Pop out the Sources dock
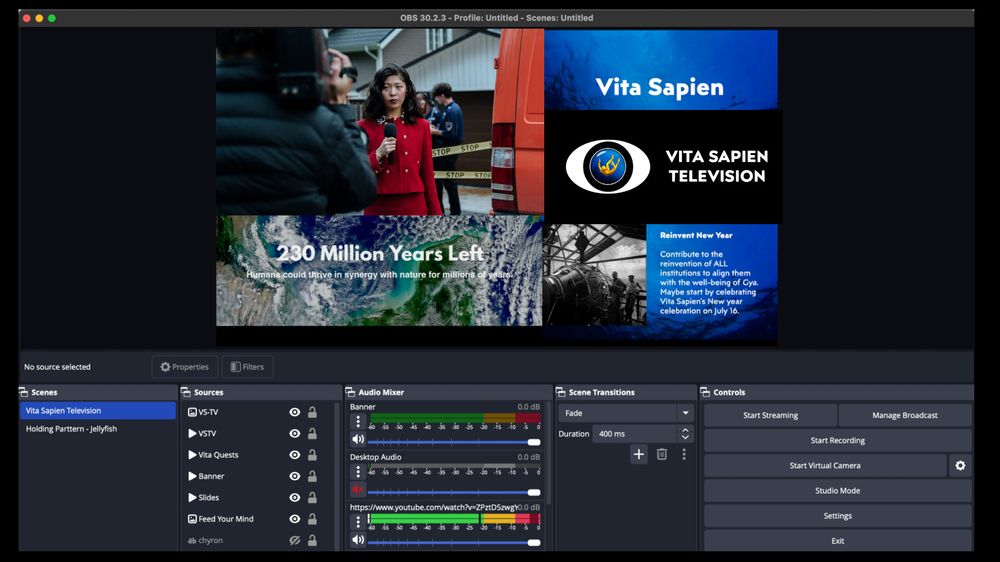Image resolution: width=1000 pixels, height=562 pixels. coord(186,392)
